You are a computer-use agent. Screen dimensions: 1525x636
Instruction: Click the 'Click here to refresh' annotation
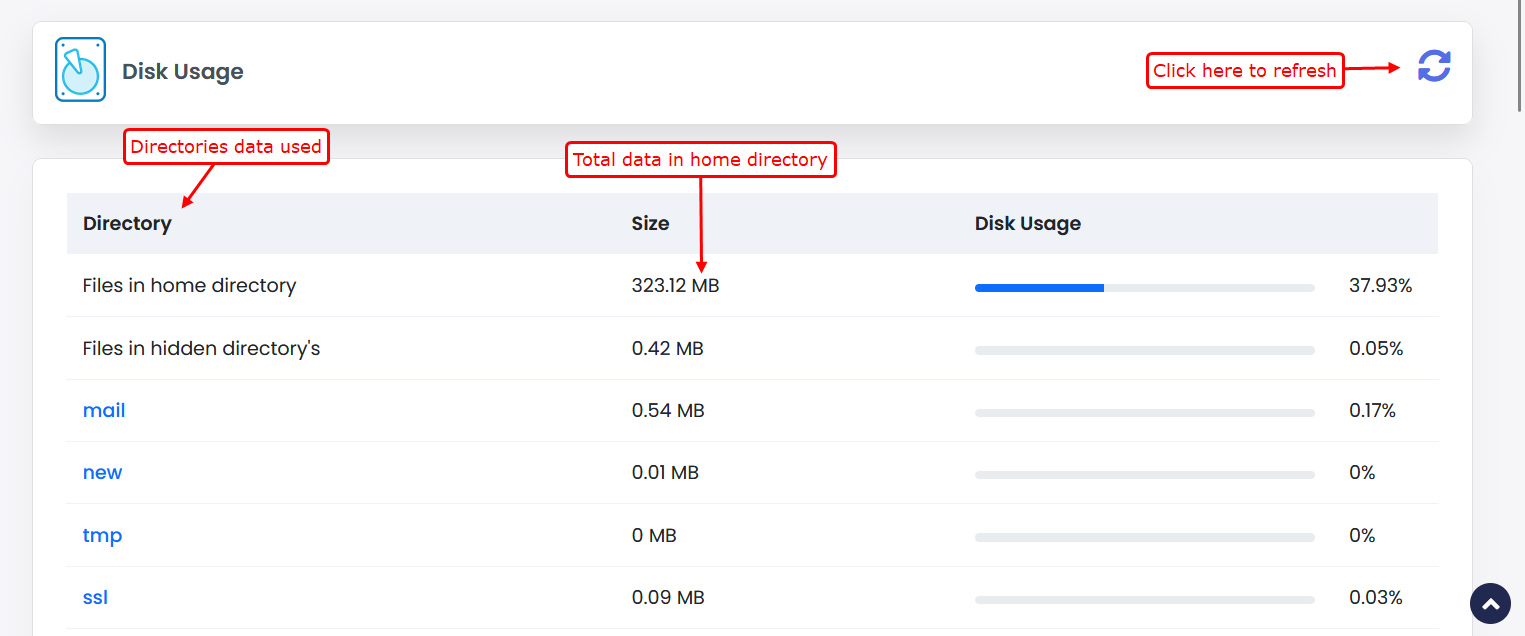(x=1244, y=71)
